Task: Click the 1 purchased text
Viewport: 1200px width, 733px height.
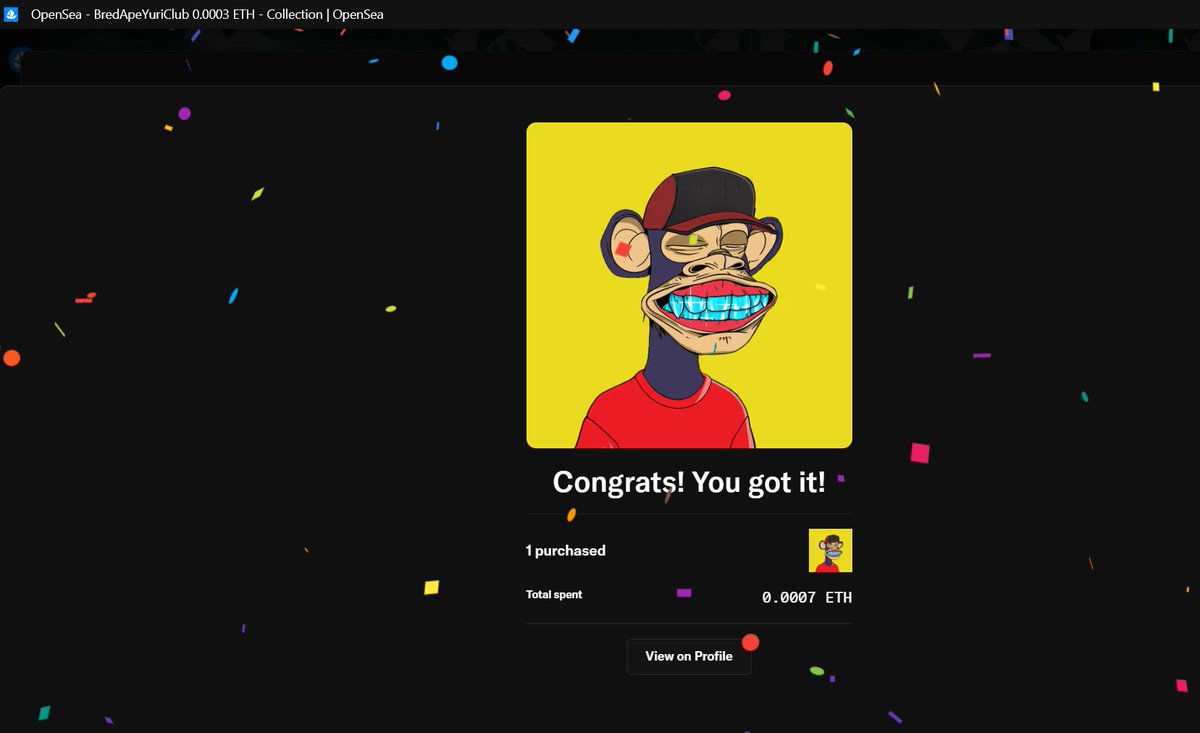Action: [x=565, y=550]
